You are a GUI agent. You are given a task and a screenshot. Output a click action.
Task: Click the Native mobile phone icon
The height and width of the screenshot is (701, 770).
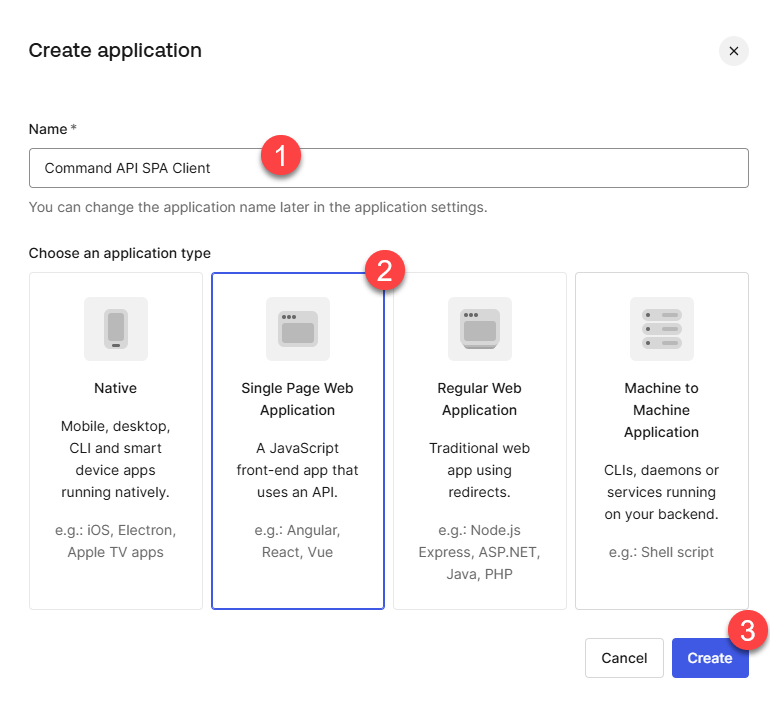[x=116, y=328]
